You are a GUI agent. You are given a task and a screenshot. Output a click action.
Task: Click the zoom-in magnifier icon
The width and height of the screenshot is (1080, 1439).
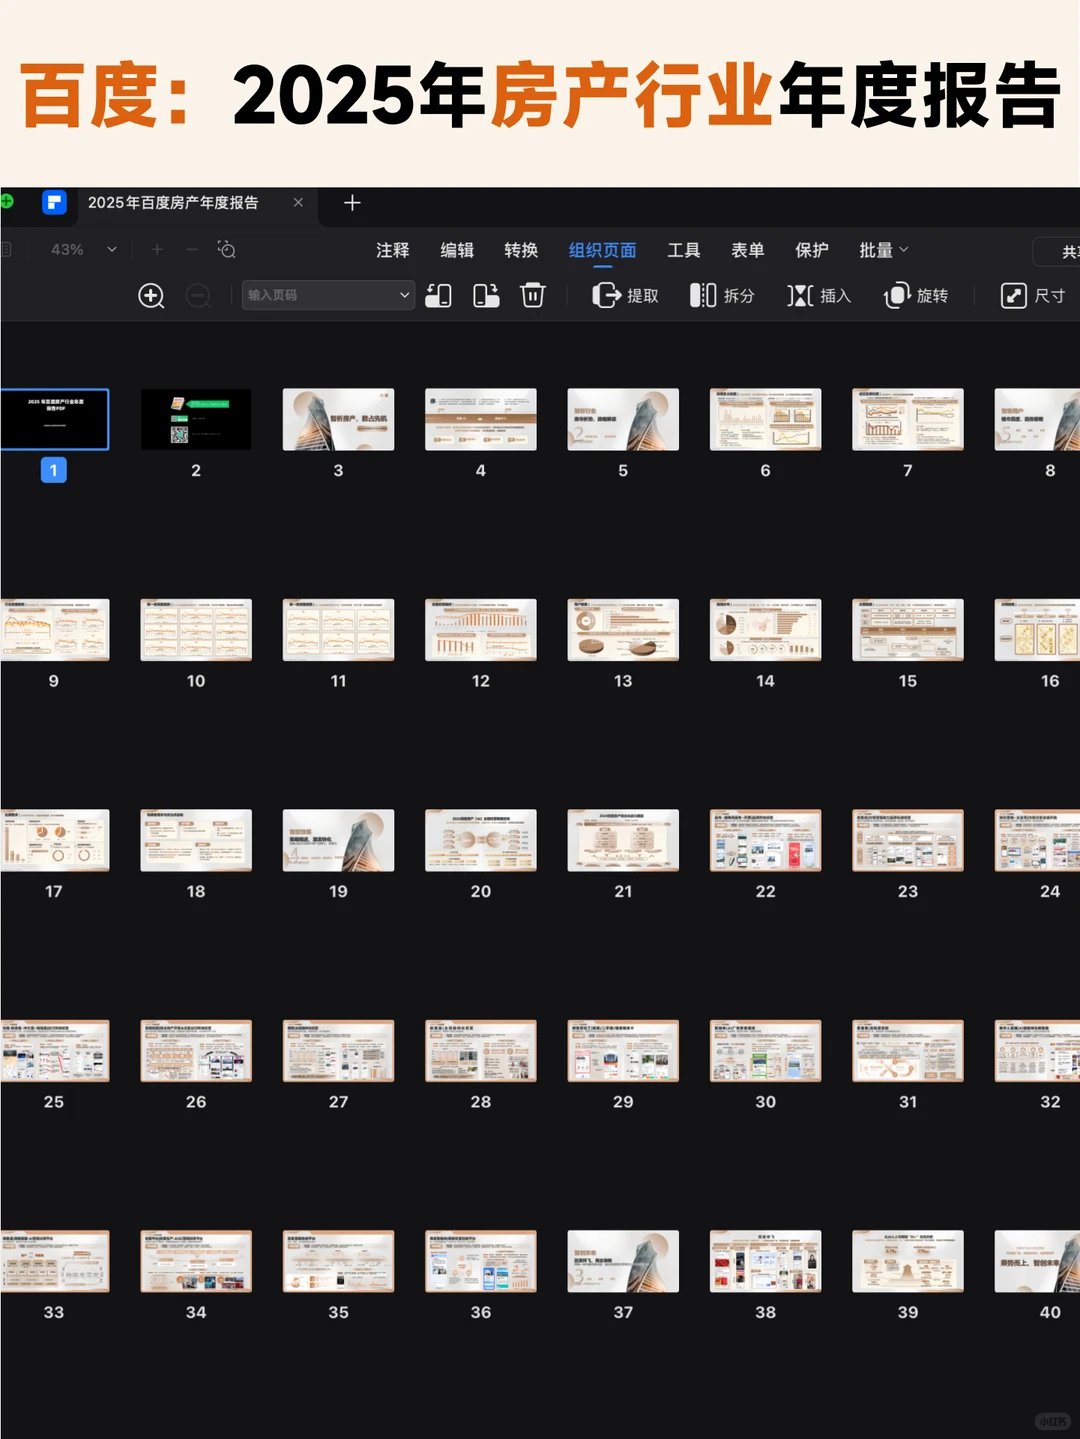(151, 296)
